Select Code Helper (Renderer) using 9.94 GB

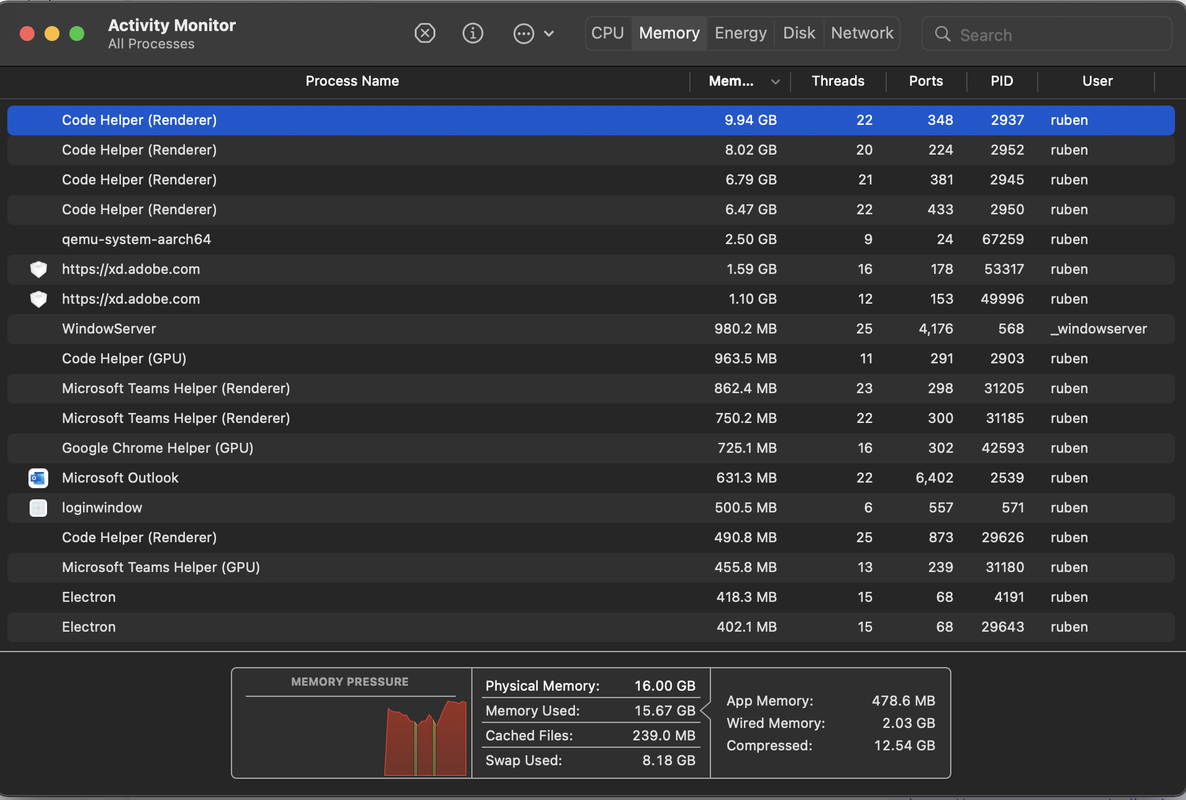tap(591, 120)
